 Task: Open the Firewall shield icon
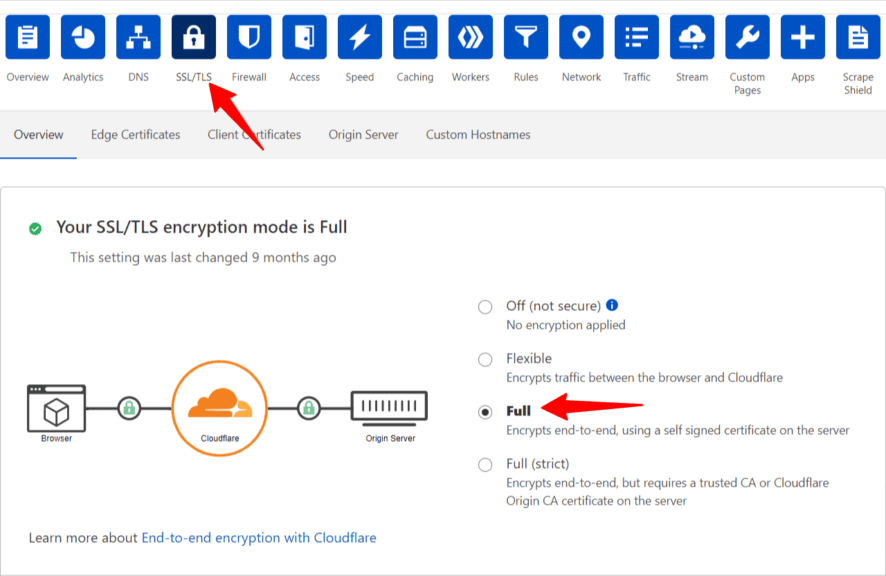[249, 37]
